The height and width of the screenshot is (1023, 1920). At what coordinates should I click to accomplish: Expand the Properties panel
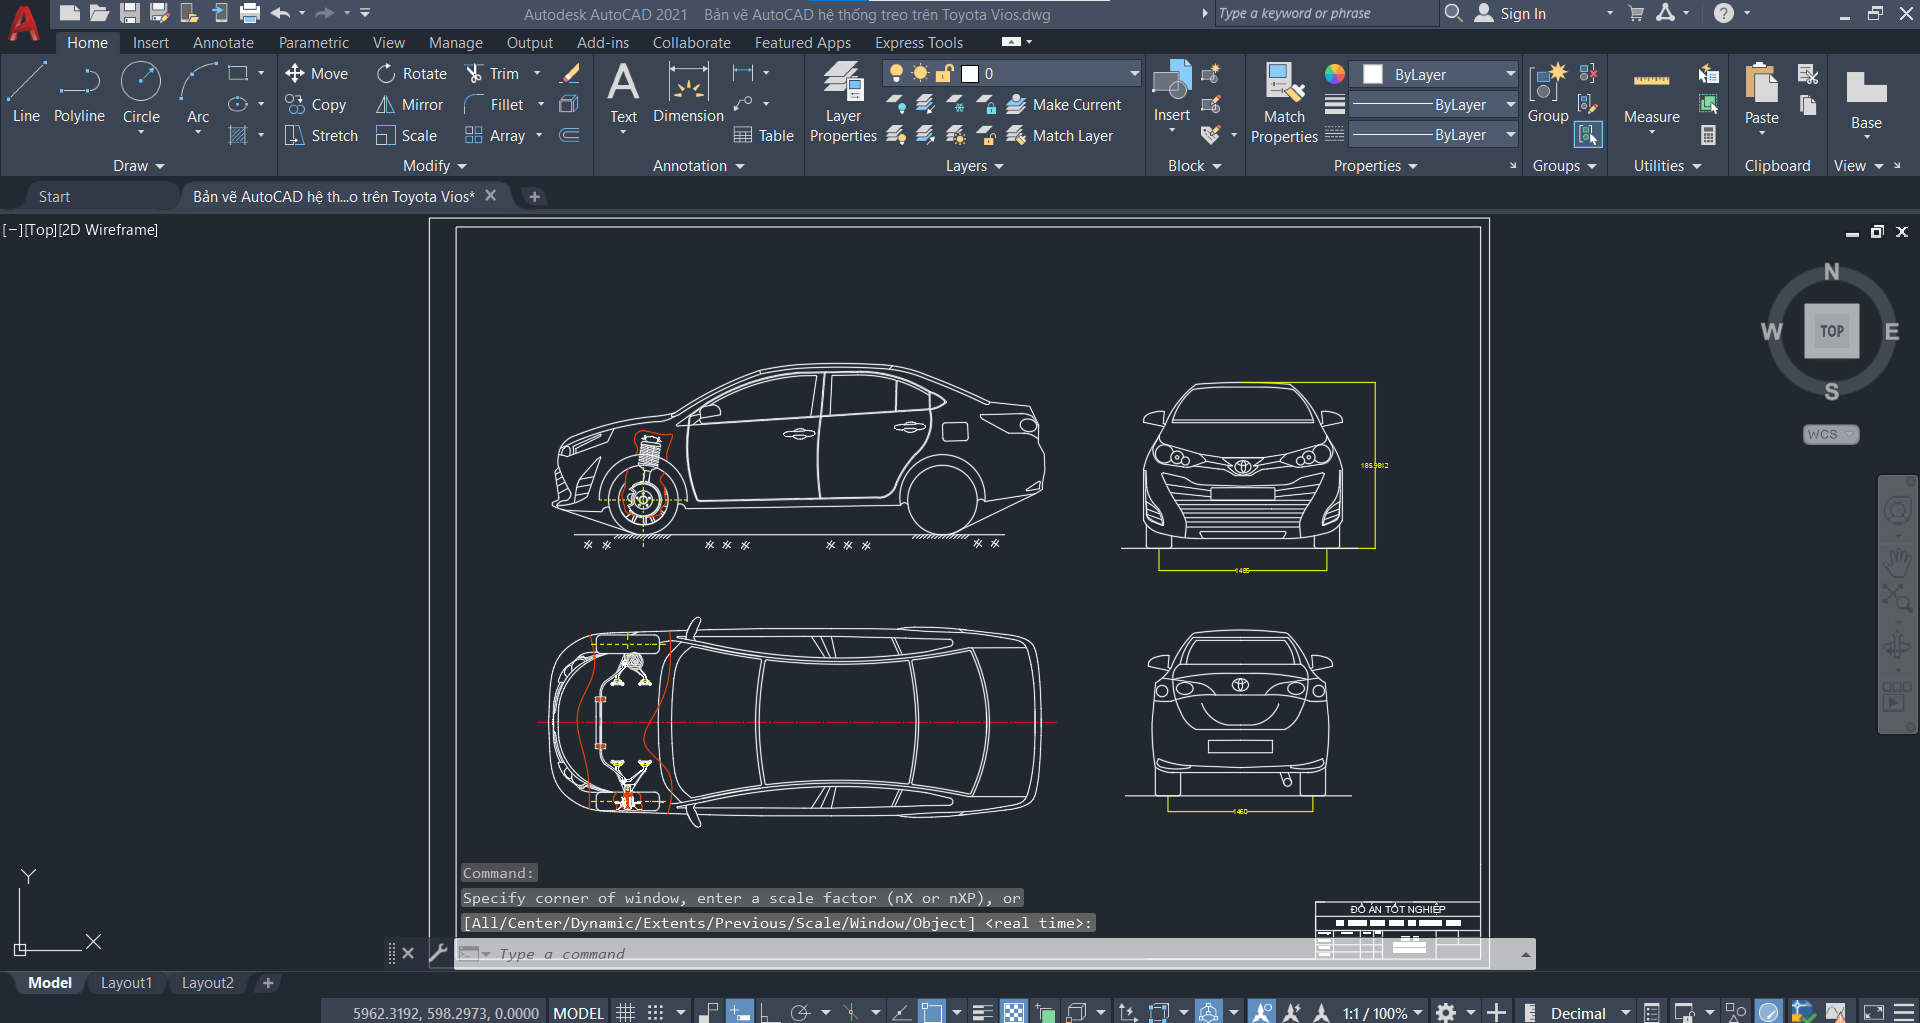tap(1375, 165)
